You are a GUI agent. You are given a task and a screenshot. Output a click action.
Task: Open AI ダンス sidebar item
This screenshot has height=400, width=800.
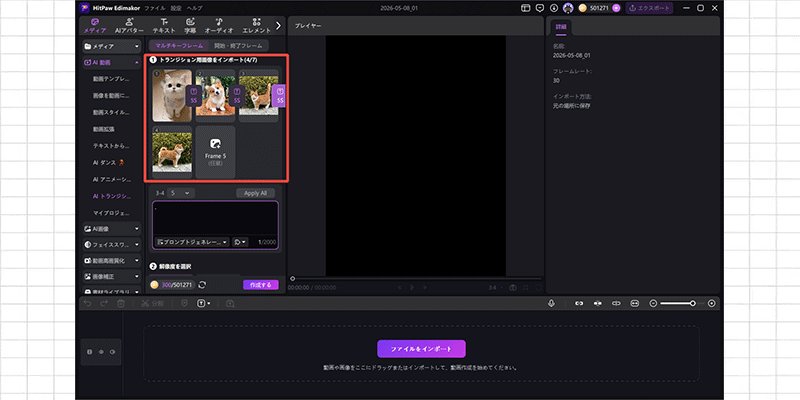[109, 162]
